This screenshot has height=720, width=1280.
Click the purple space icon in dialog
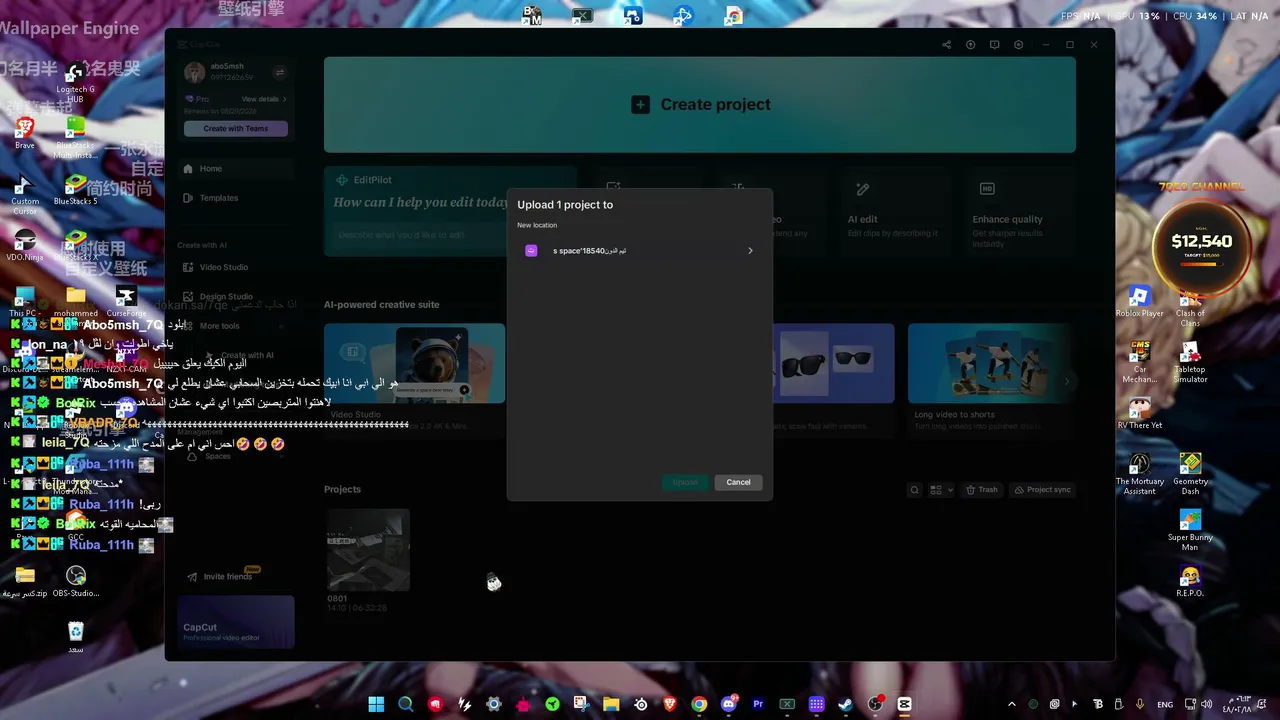(531, 251)
